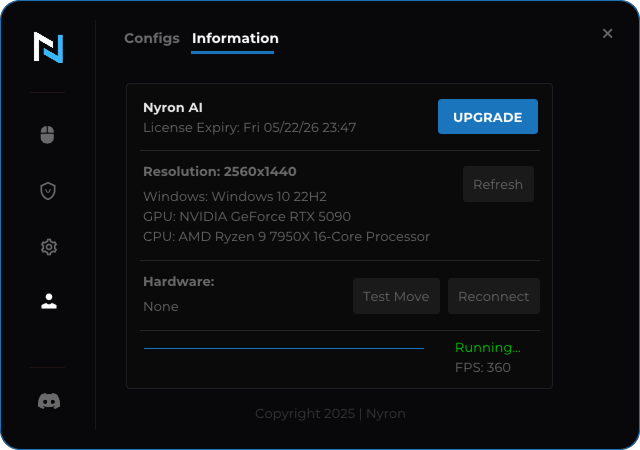
Task: Click the Test Move button
Action: pyautogui.click(x=396, y=296)
